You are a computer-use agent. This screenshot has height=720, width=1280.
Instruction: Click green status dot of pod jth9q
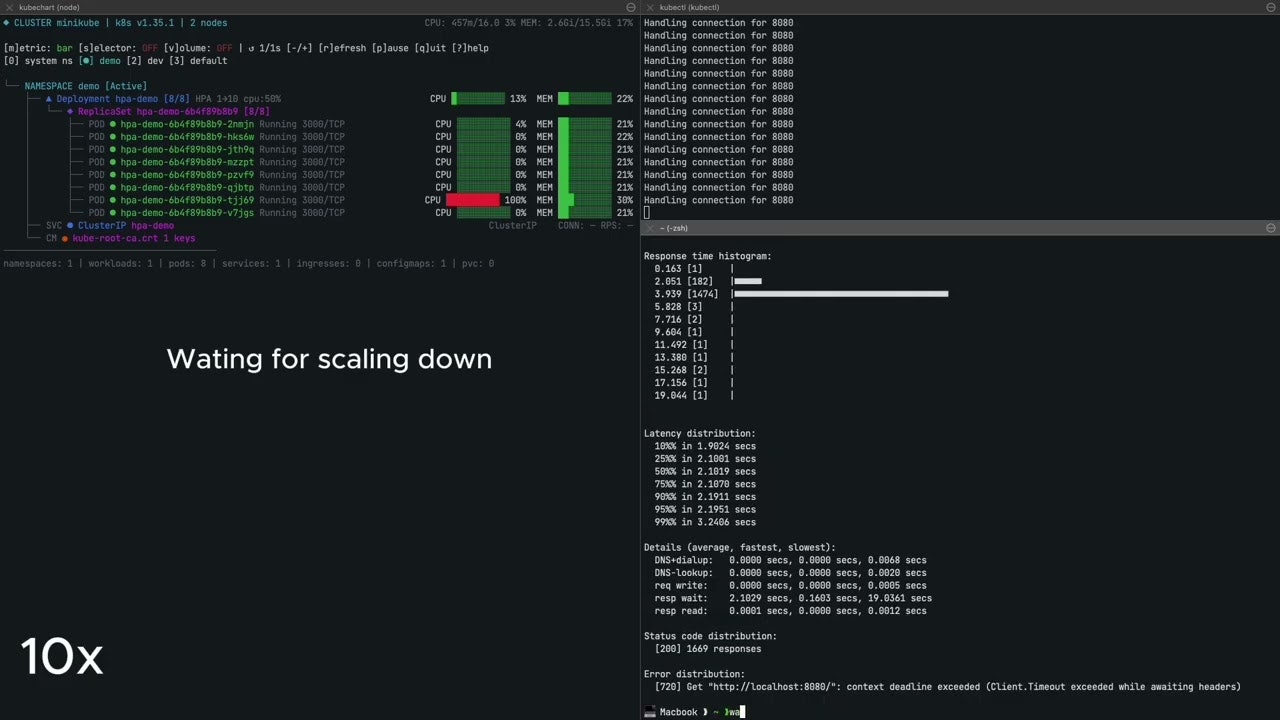113,150
